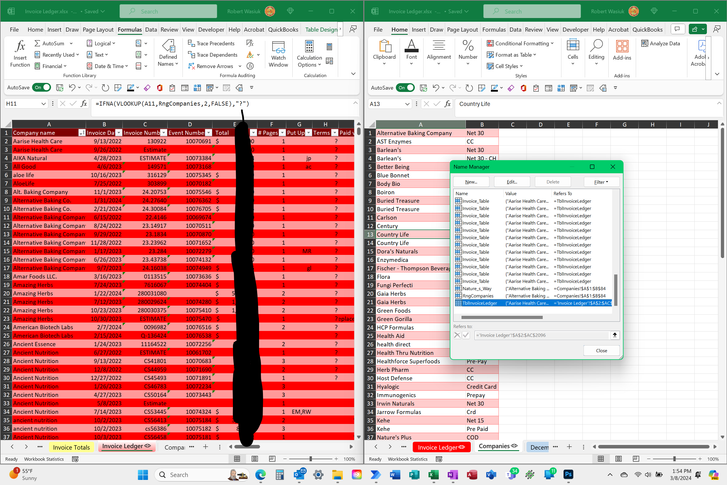The height and width of the screenshot is (485, 727).
Task: Trace Precedents in Formula Auditing
Action: pyautogui.click(x=211, y=43)
